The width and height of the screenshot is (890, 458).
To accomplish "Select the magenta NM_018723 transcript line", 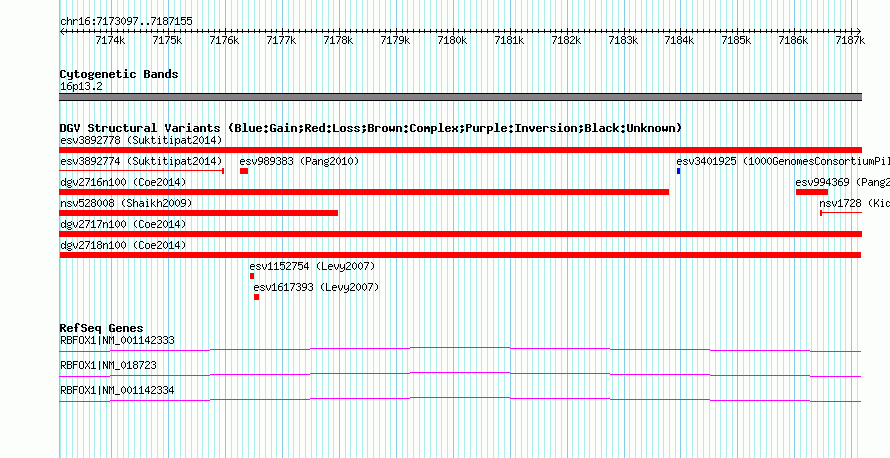I will [460, 374].
